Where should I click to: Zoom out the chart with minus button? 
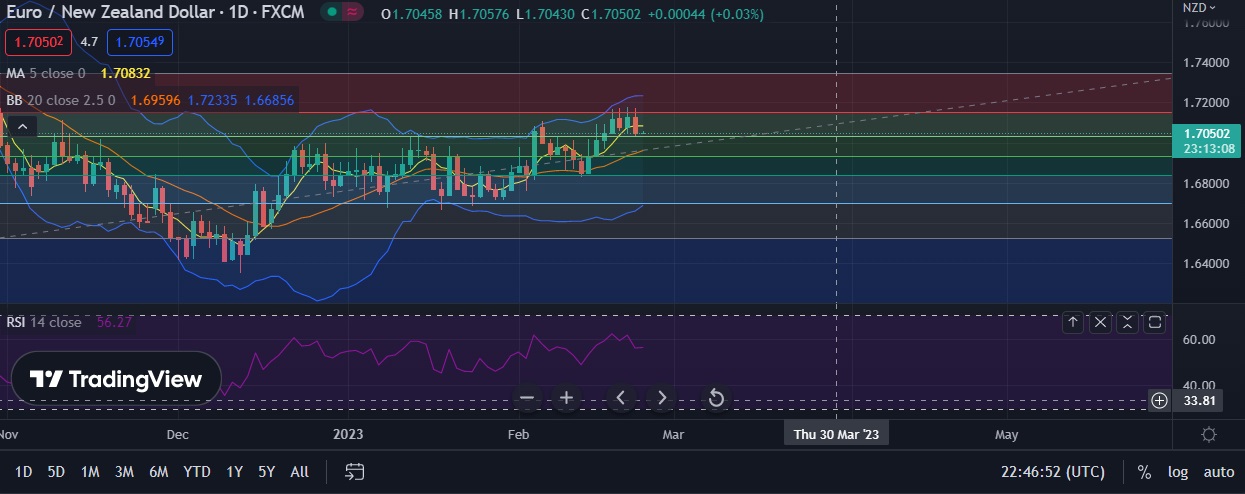pyautogui.click(x=527, y=398)
